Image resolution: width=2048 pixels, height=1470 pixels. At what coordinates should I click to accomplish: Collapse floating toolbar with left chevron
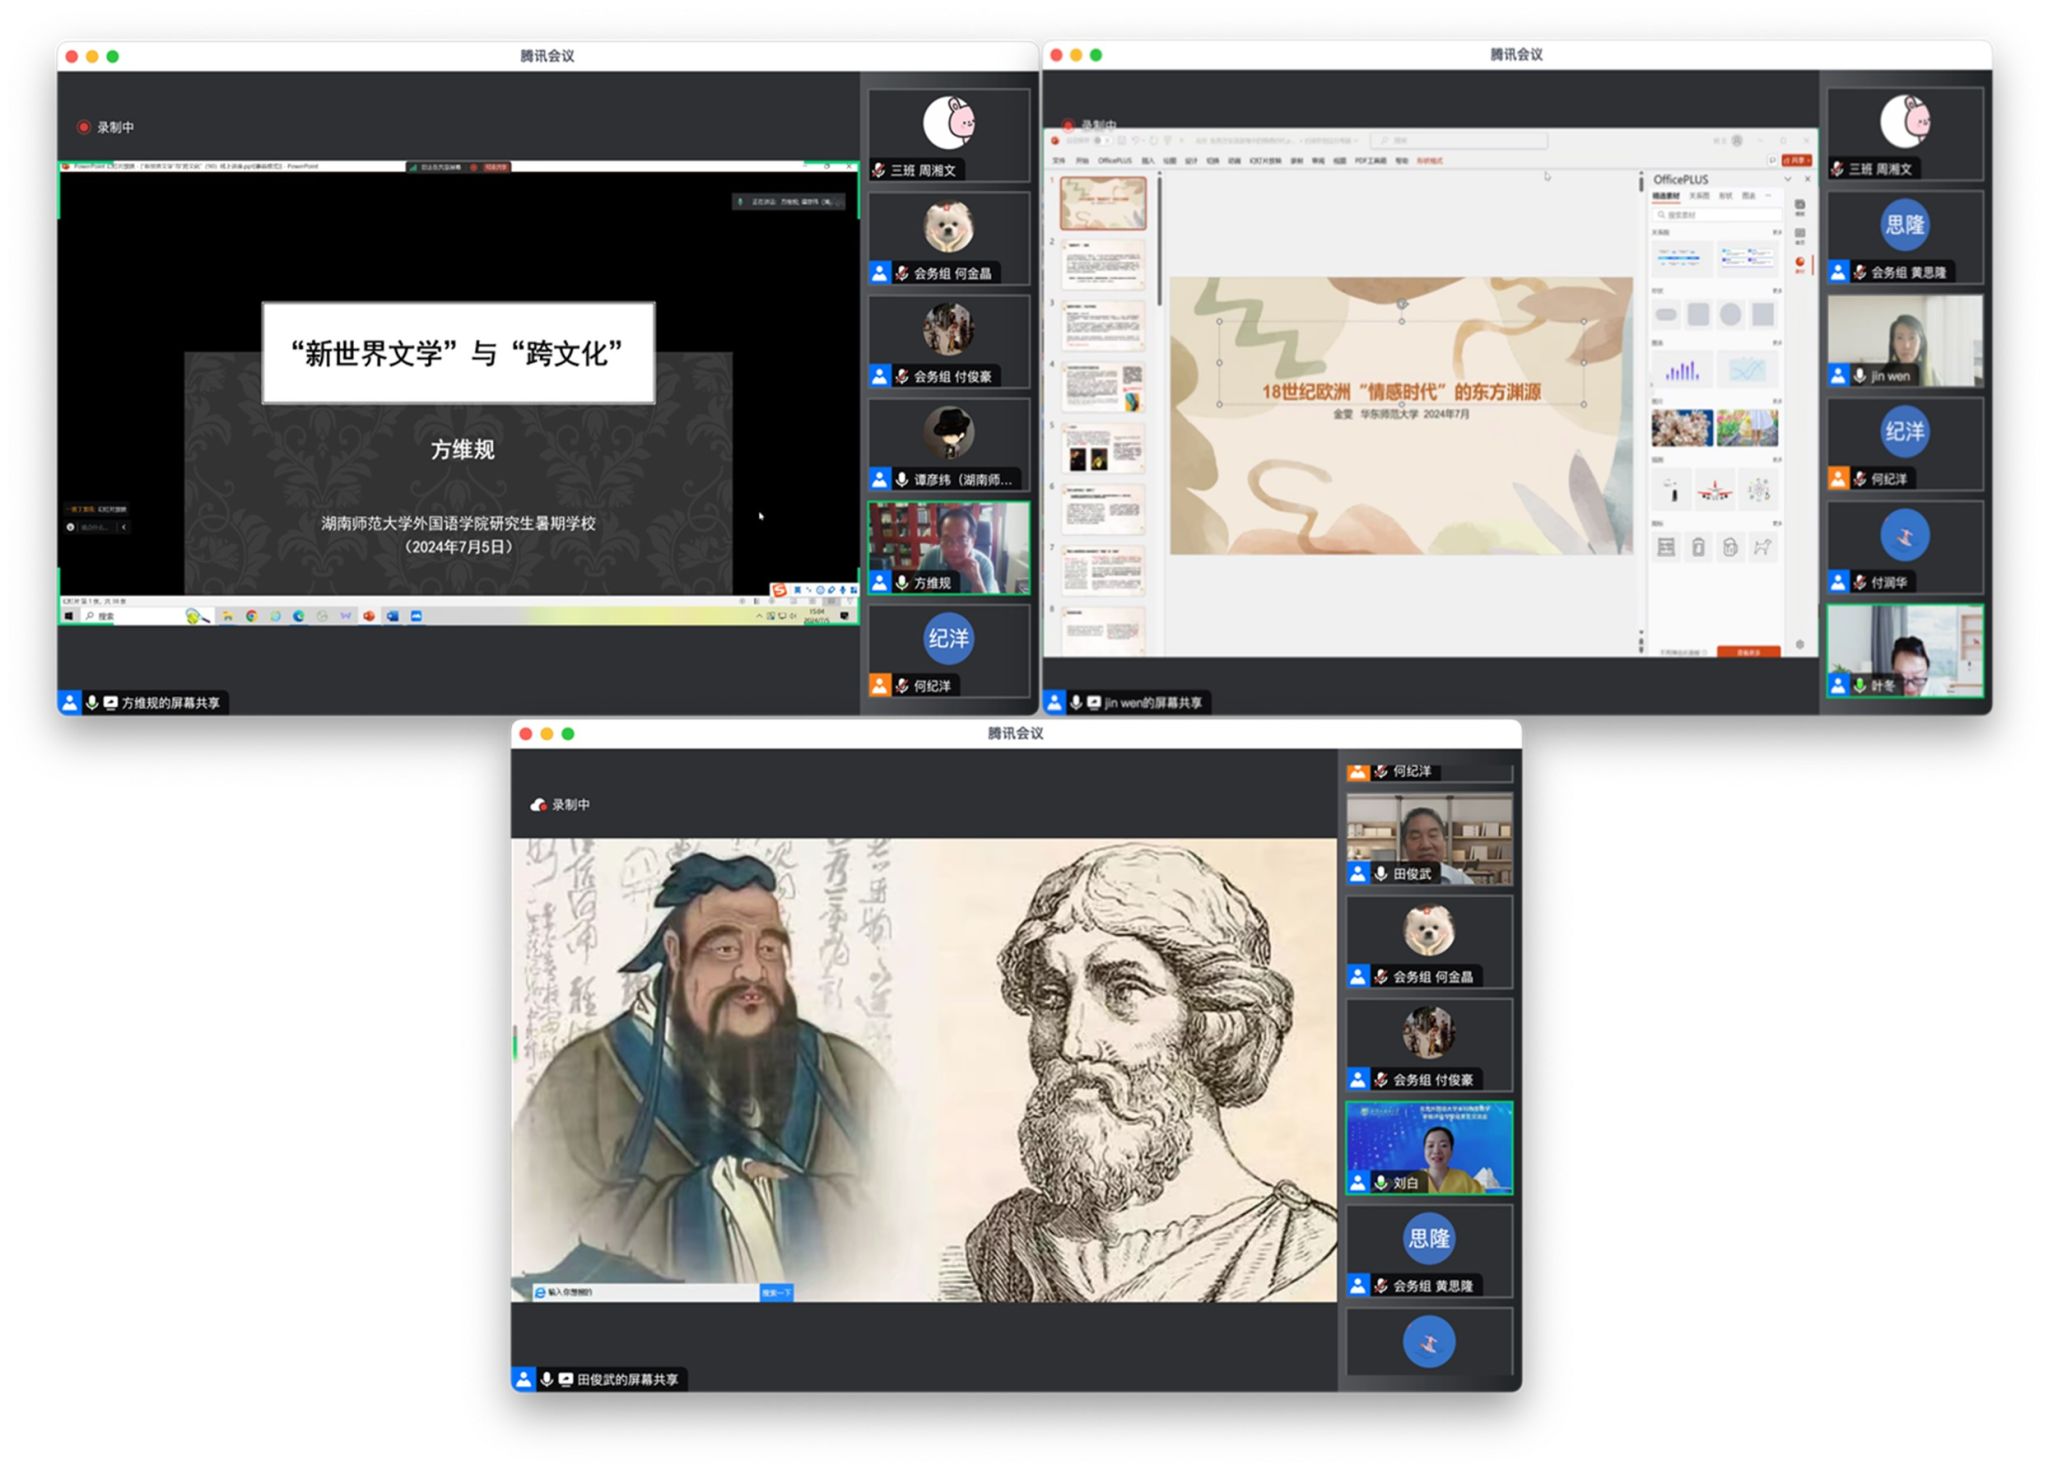124,527
